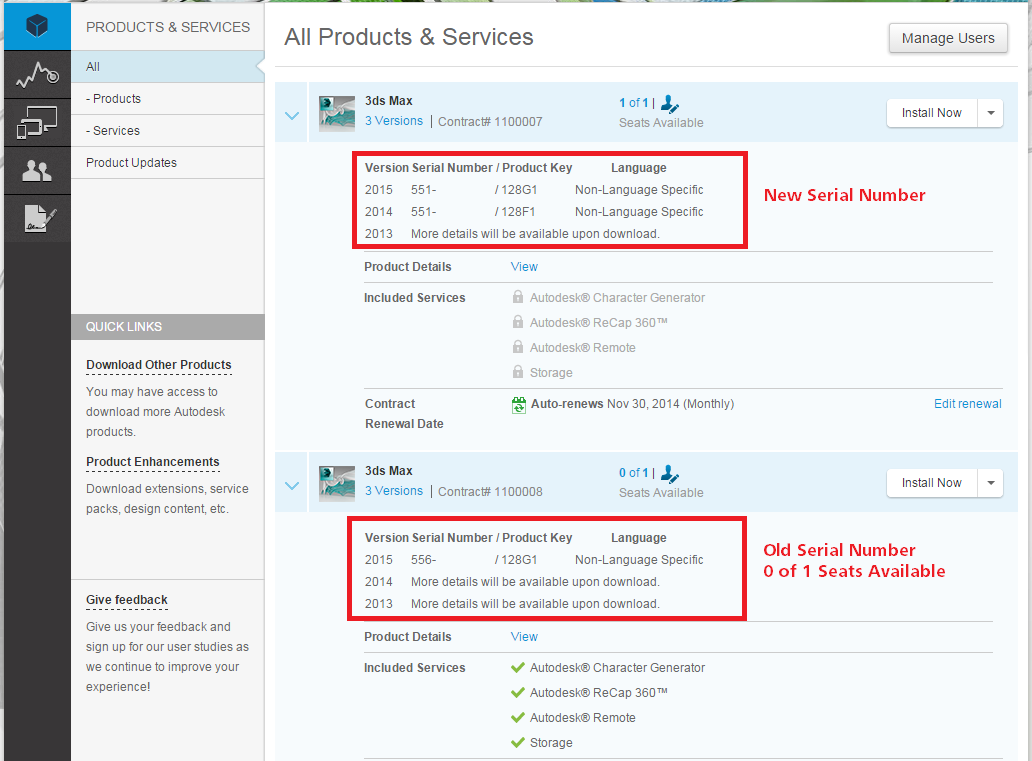This screenshot has height=761, width=1032.
Task: Click the auto-renew calendar icon
Action: pos(519,405)
